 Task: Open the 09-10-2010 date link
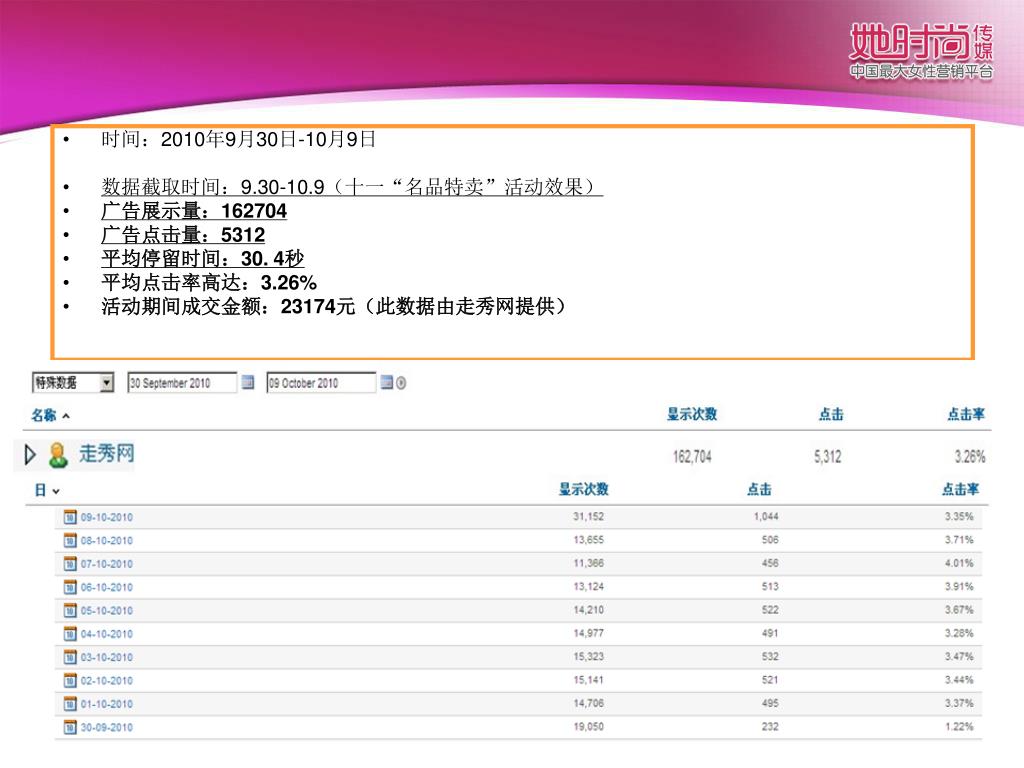click(x=106, y=517)
